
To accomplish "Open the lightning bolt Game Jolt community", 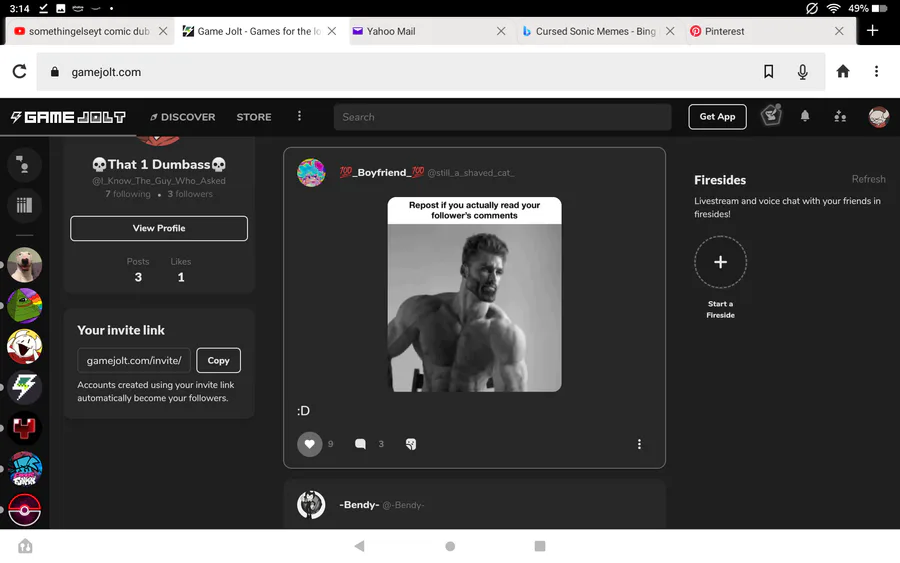I will pos(24,387).
